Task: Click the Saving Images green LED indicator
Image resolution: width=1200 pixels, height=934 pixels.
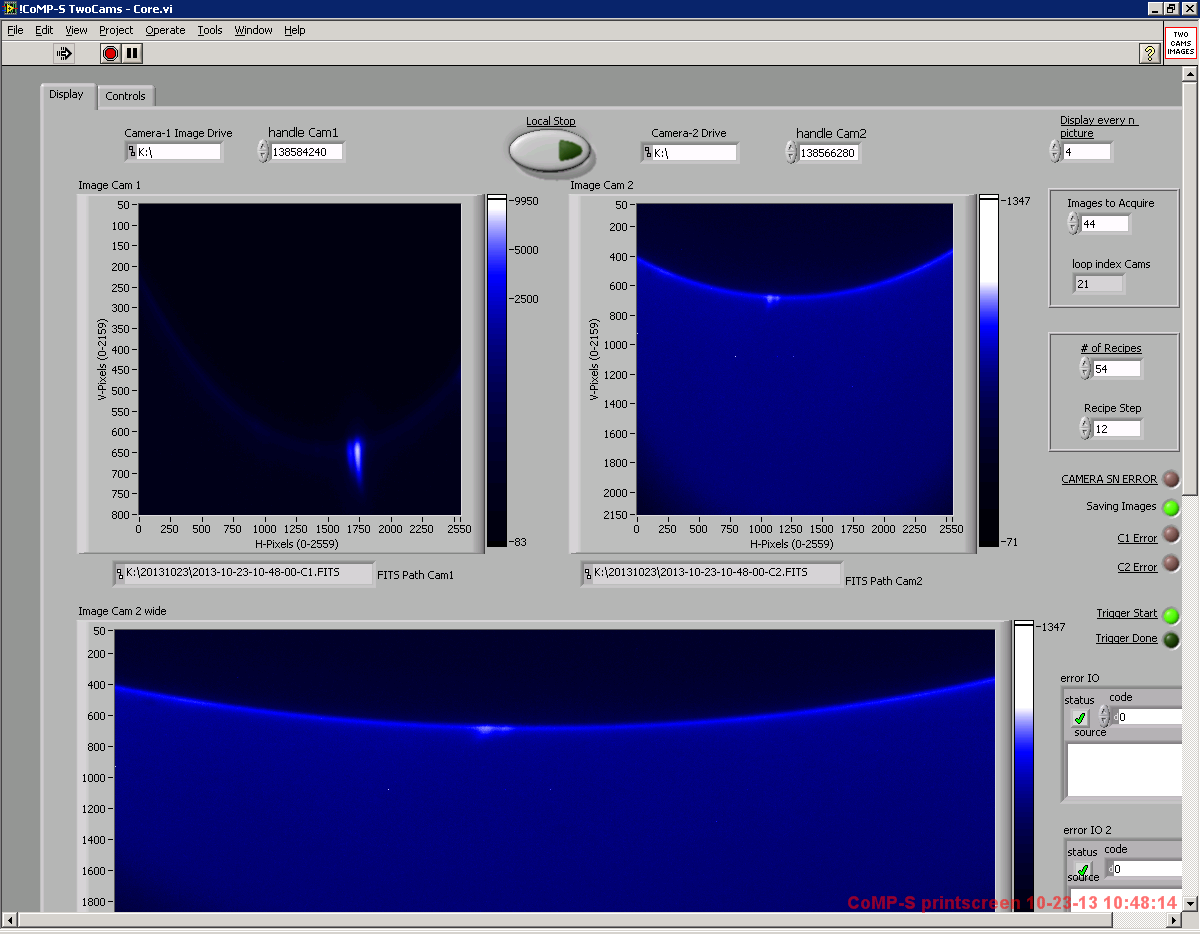Action: (1171, 507)
